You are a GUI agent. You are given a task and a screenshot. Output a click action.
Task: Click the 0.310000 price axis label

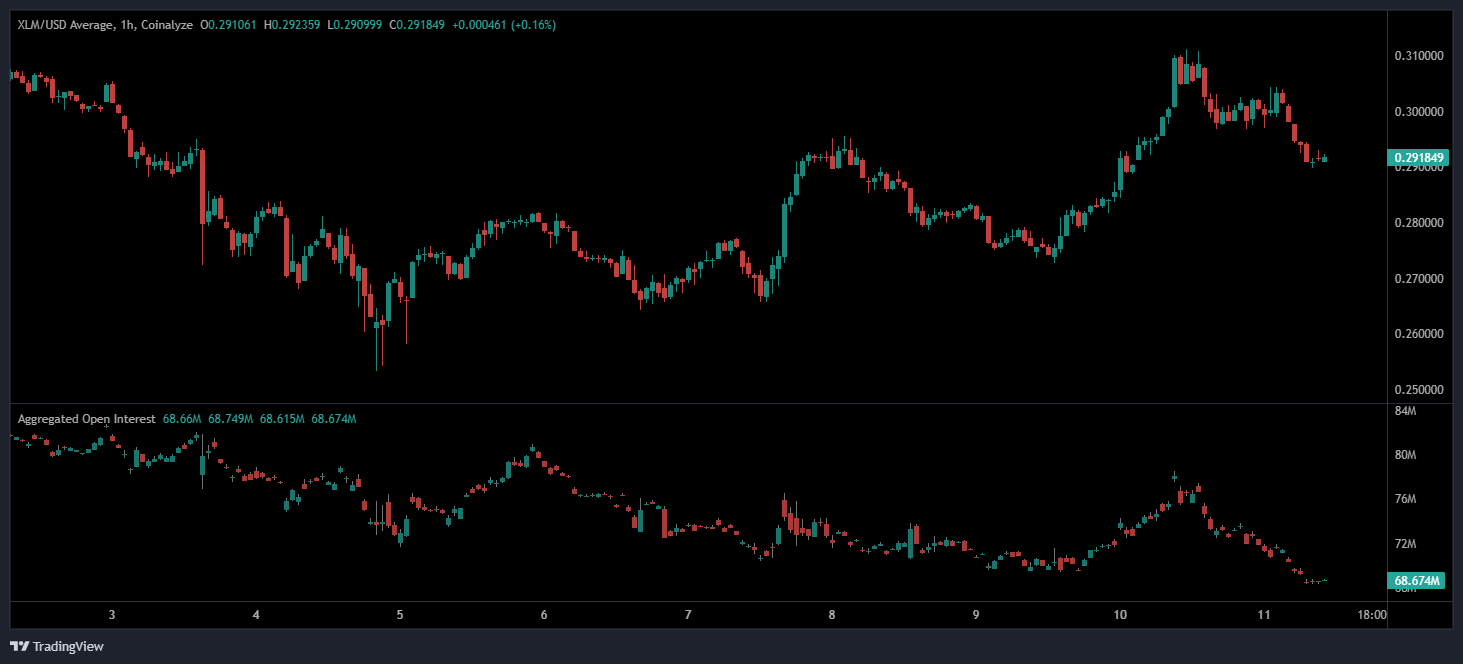(1418, 56)
